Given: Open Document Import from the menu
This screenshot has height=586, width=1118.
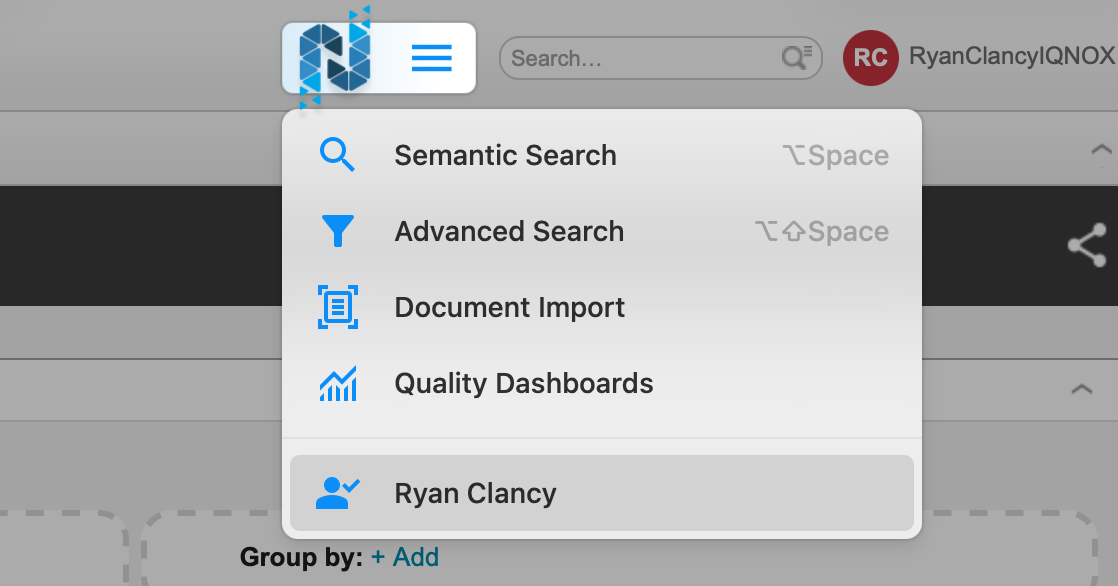Looking at the screenshot, I should (x=509, y=307).
